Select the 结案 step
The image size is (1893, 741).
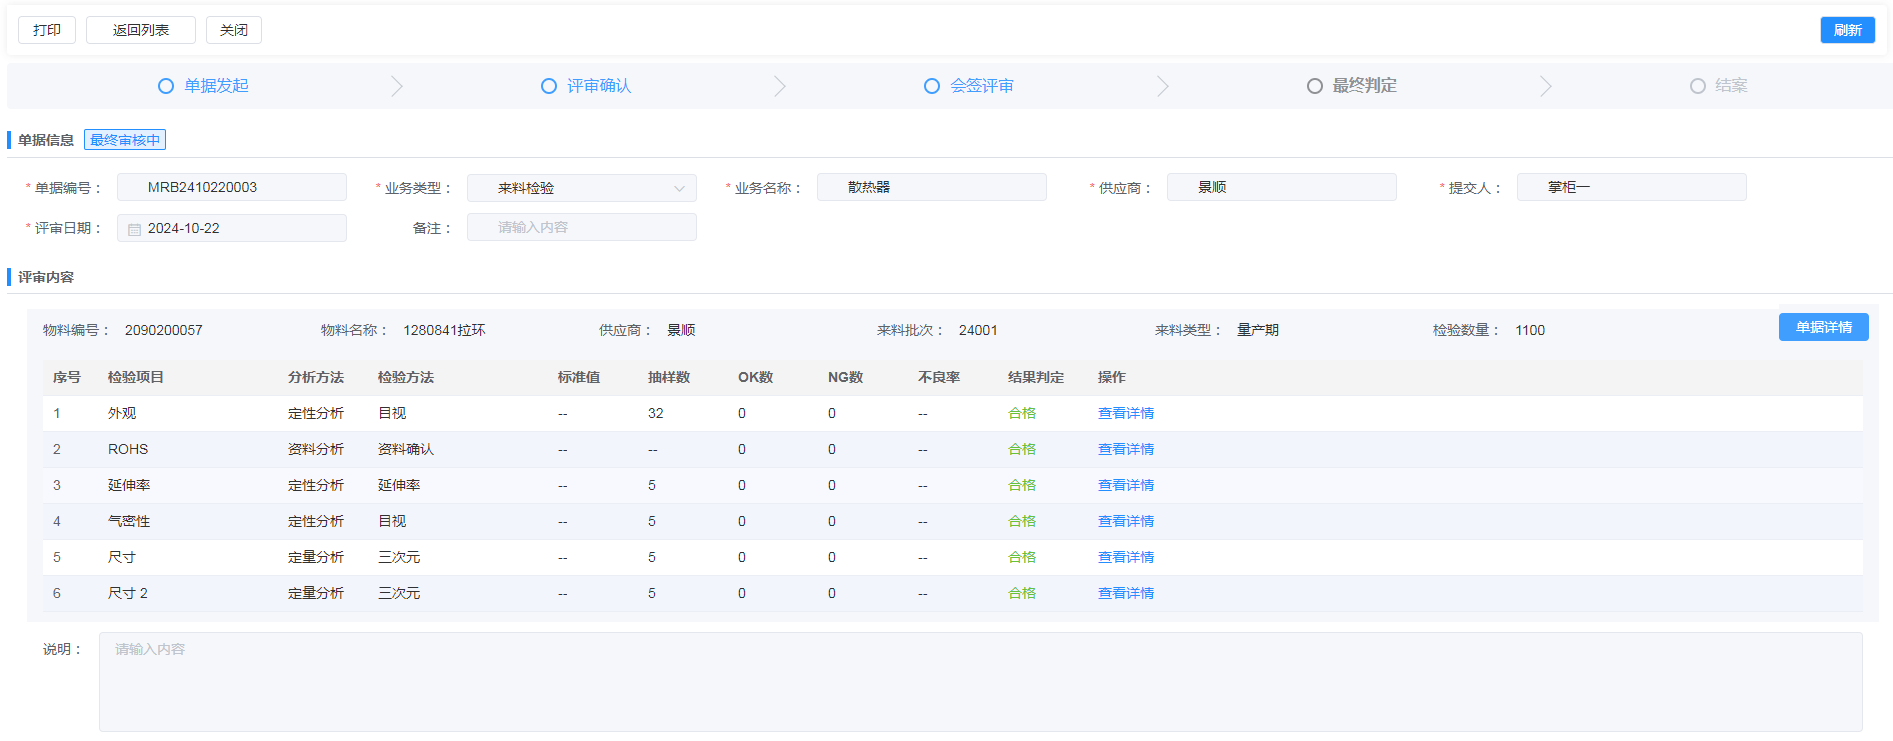click(x=1731, y=86)
